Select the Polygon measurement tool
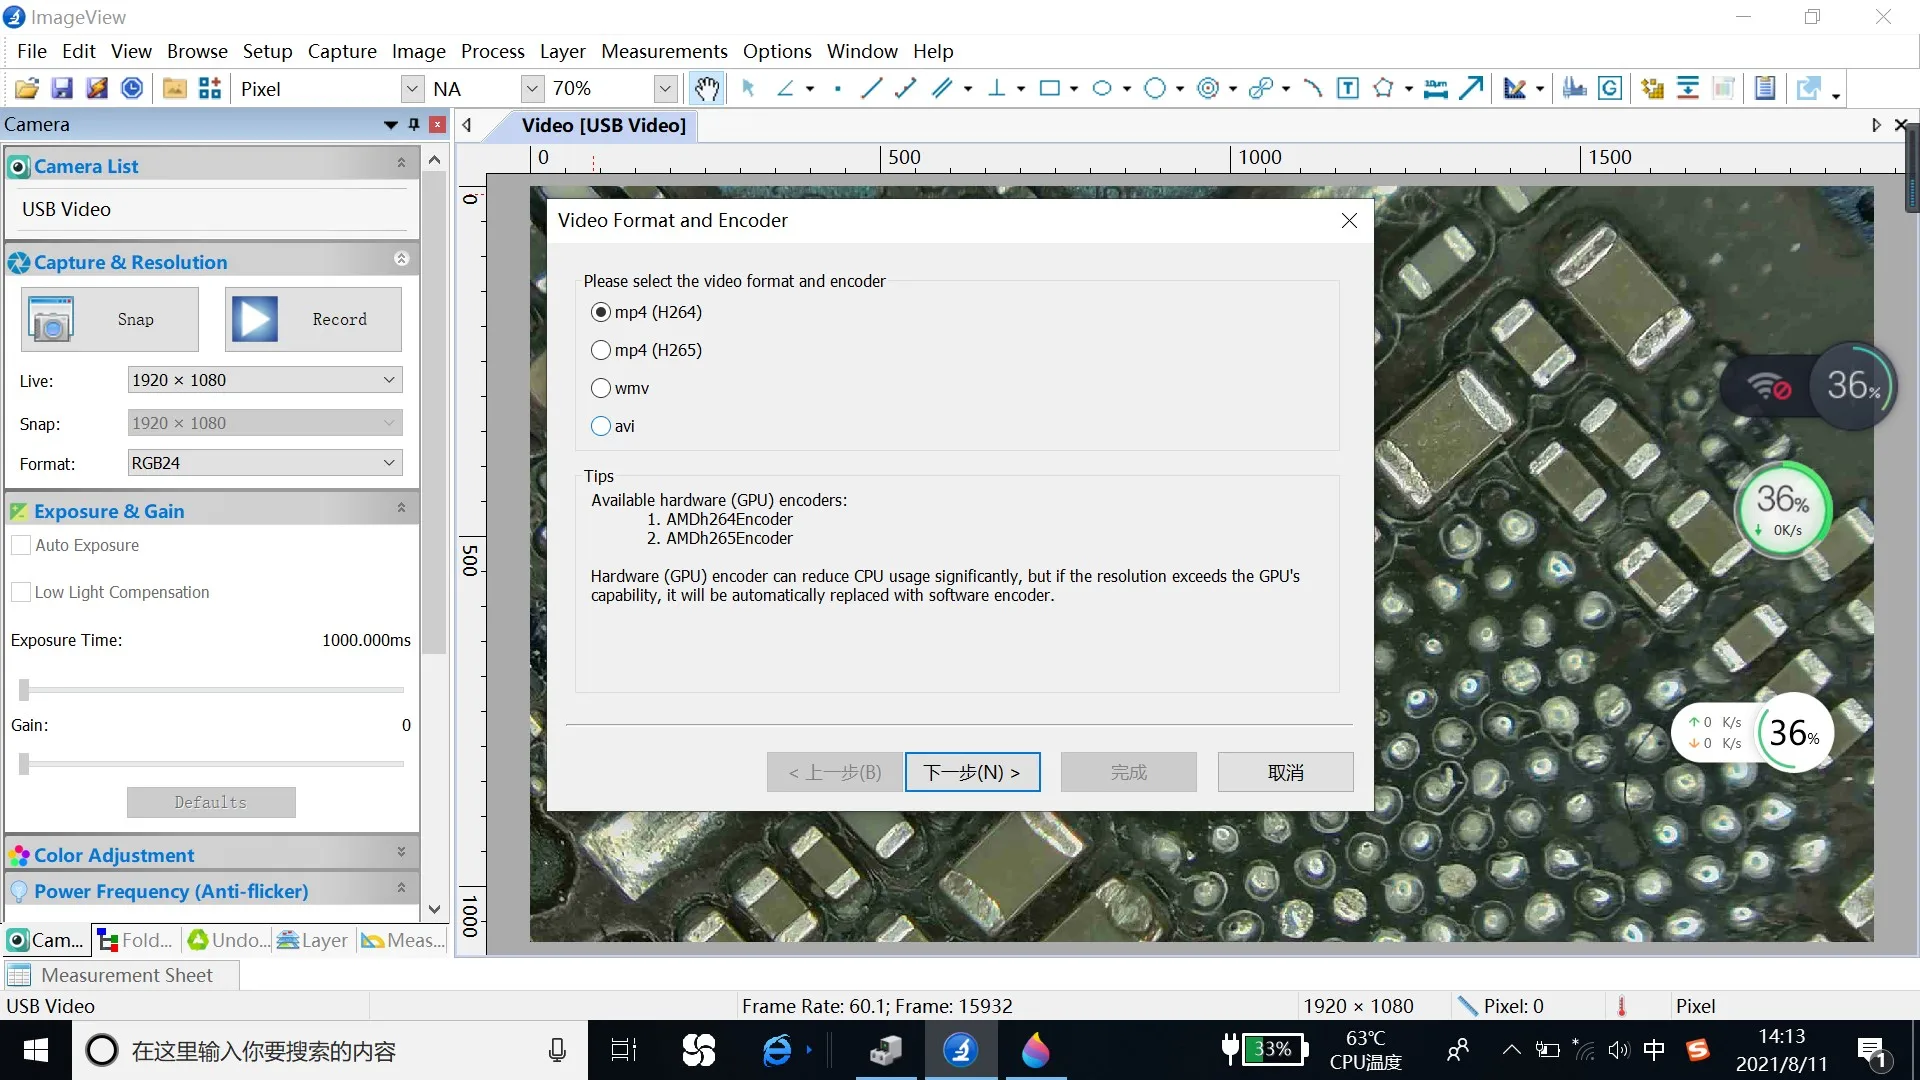1920x1080 pixels. [1383, 89]
